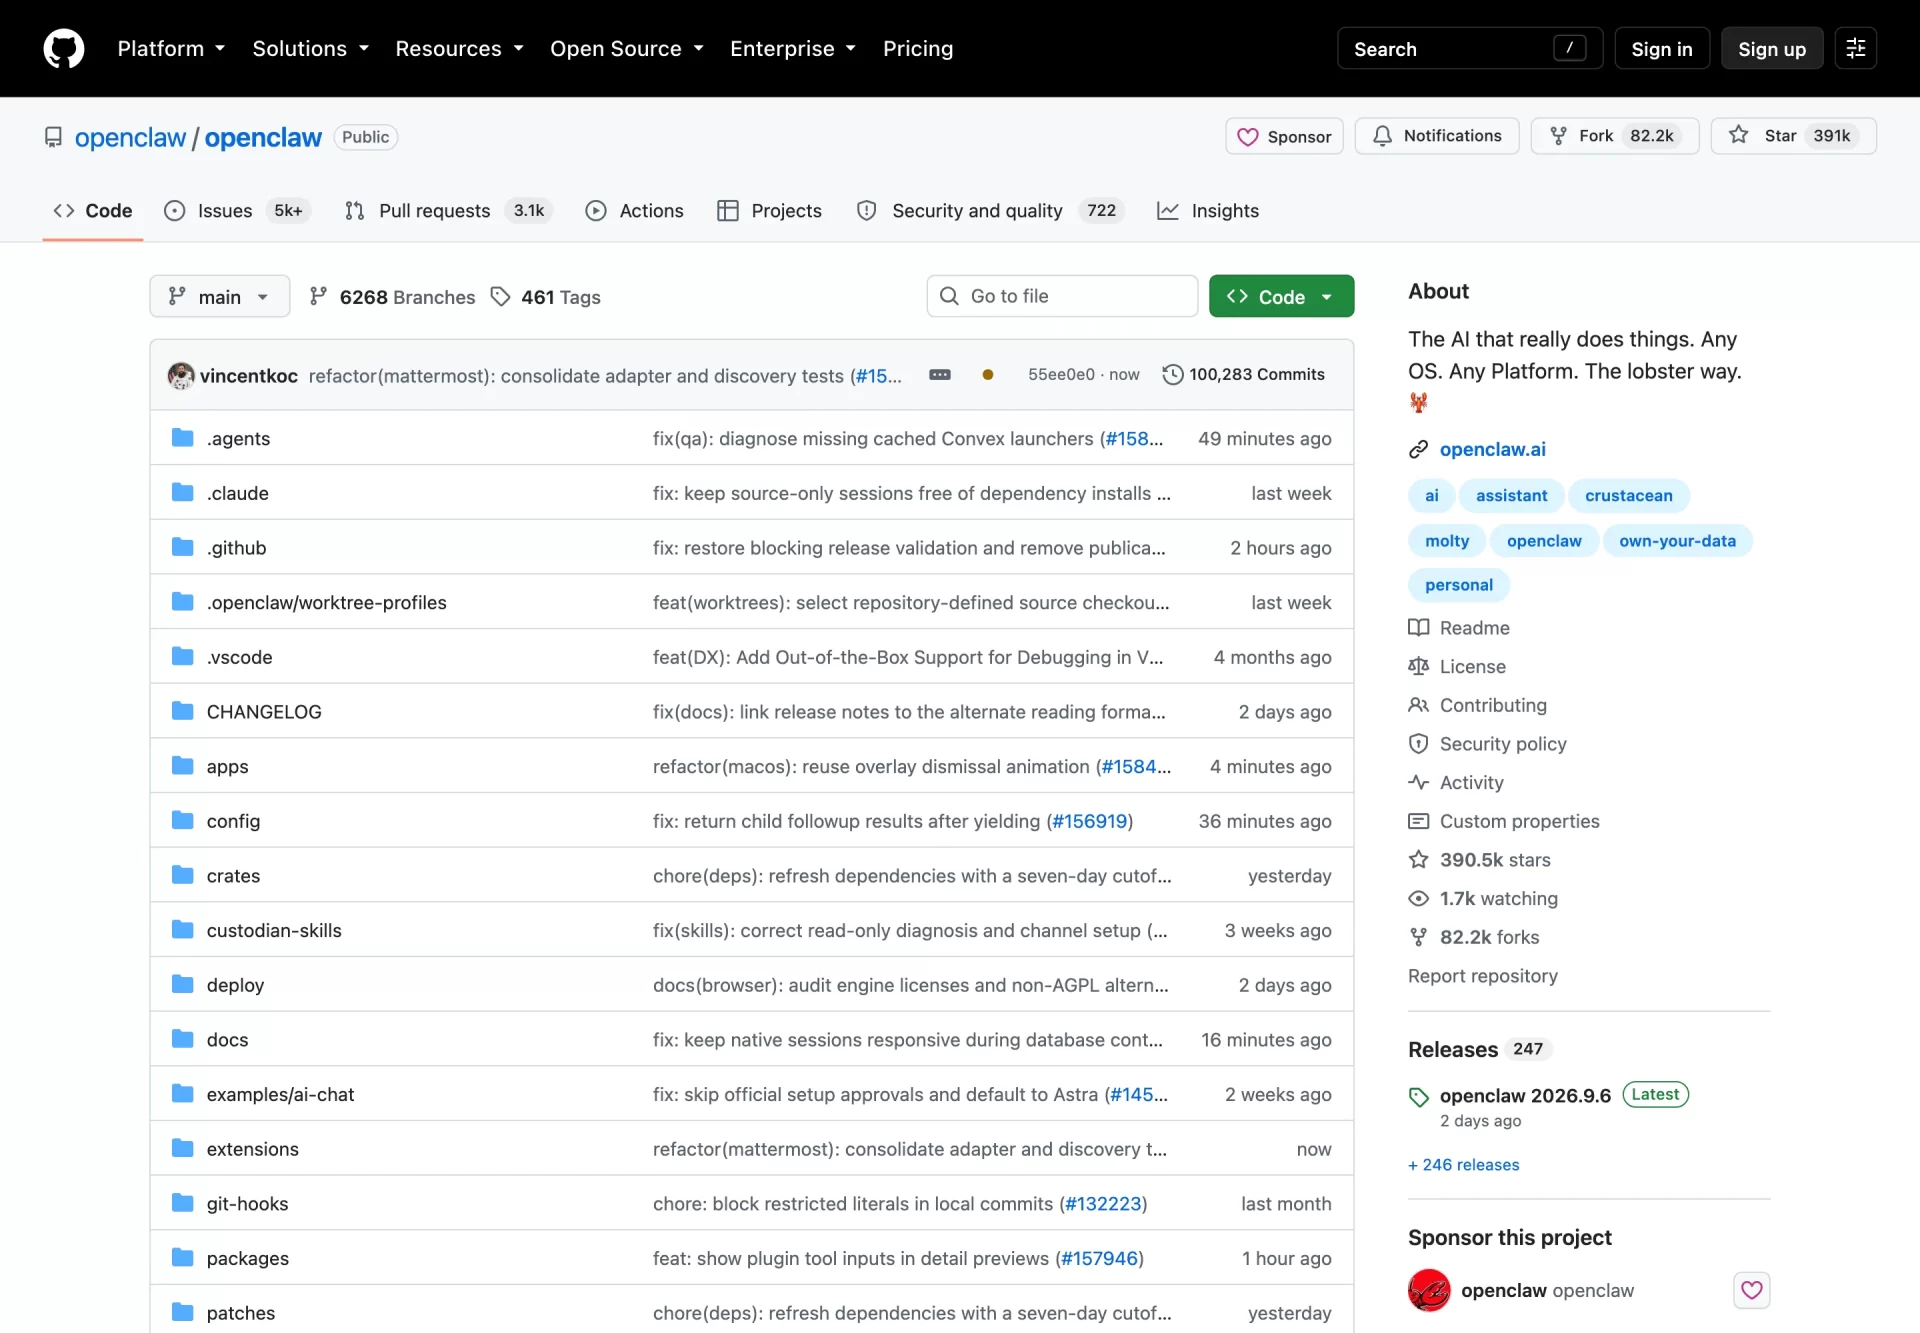Click the eye icon beside 1.7k watching
Image resolution: width=1920 pixels, height=1333 pixels.
tap(1418, 898)
